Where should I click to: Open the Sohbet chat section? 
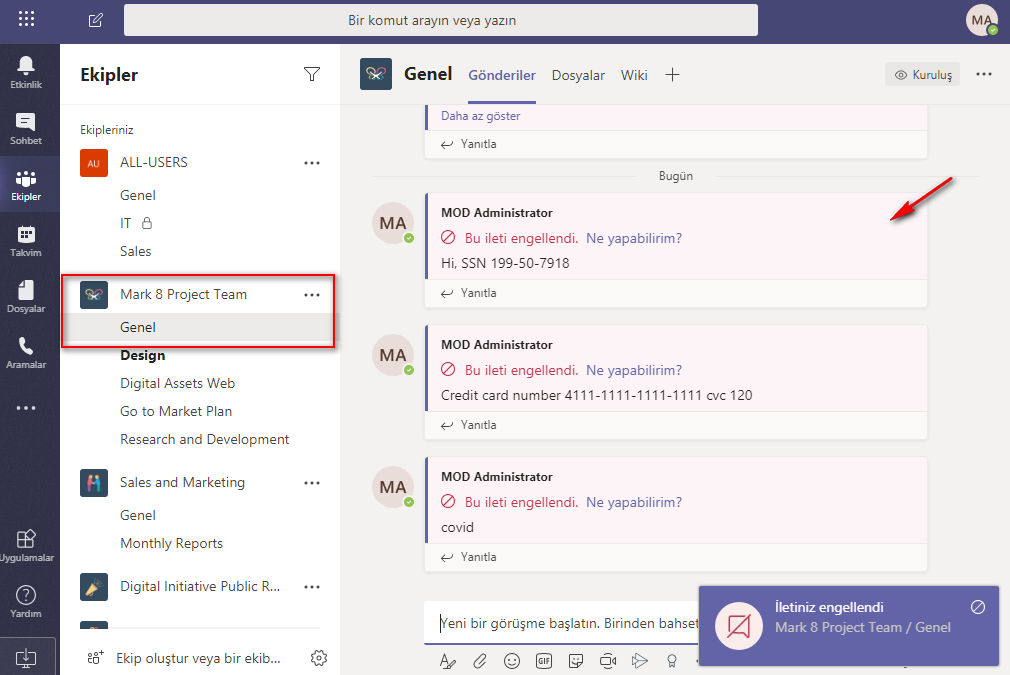point(26,128)
